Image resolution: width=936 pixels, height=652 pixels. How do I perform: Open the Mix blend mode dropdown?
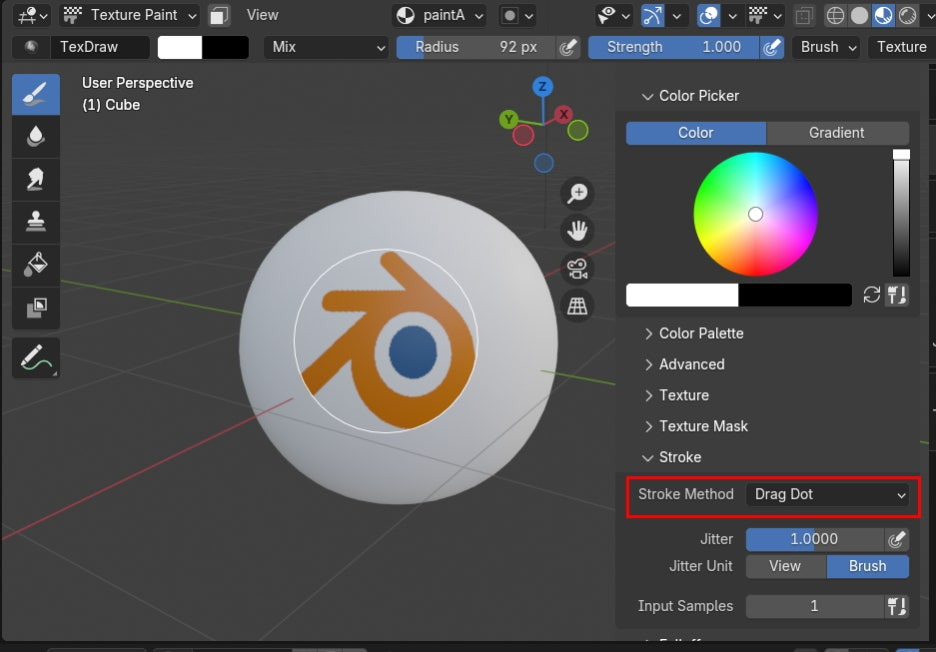326,47
